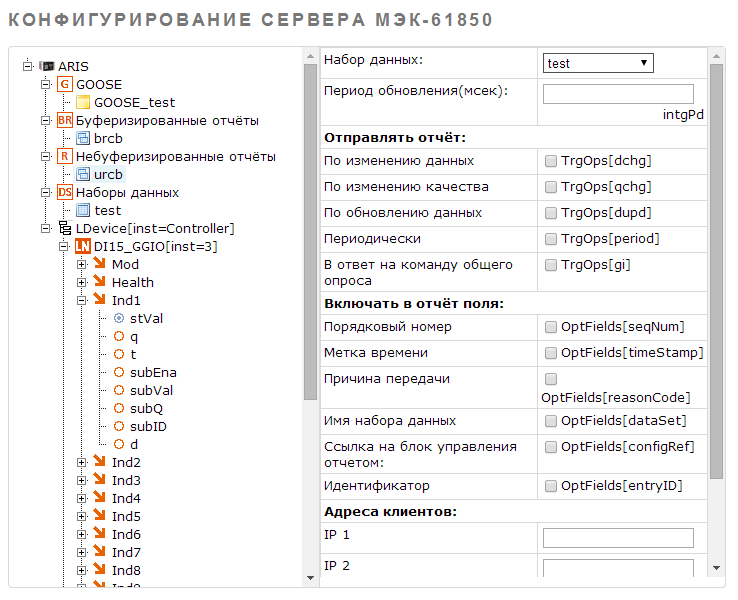Click the orange circle icon beside t
This screenshot has width=738, height=600.
(x=119, y=354)
